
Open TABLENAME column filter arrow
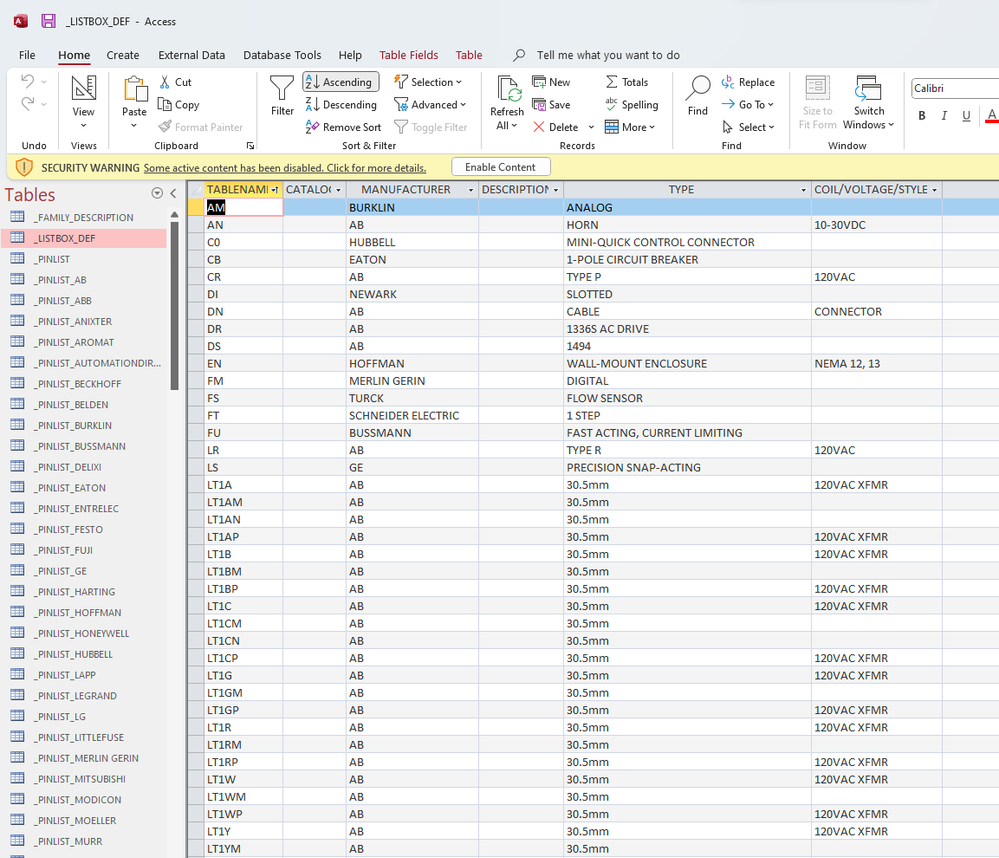[275, 190]
